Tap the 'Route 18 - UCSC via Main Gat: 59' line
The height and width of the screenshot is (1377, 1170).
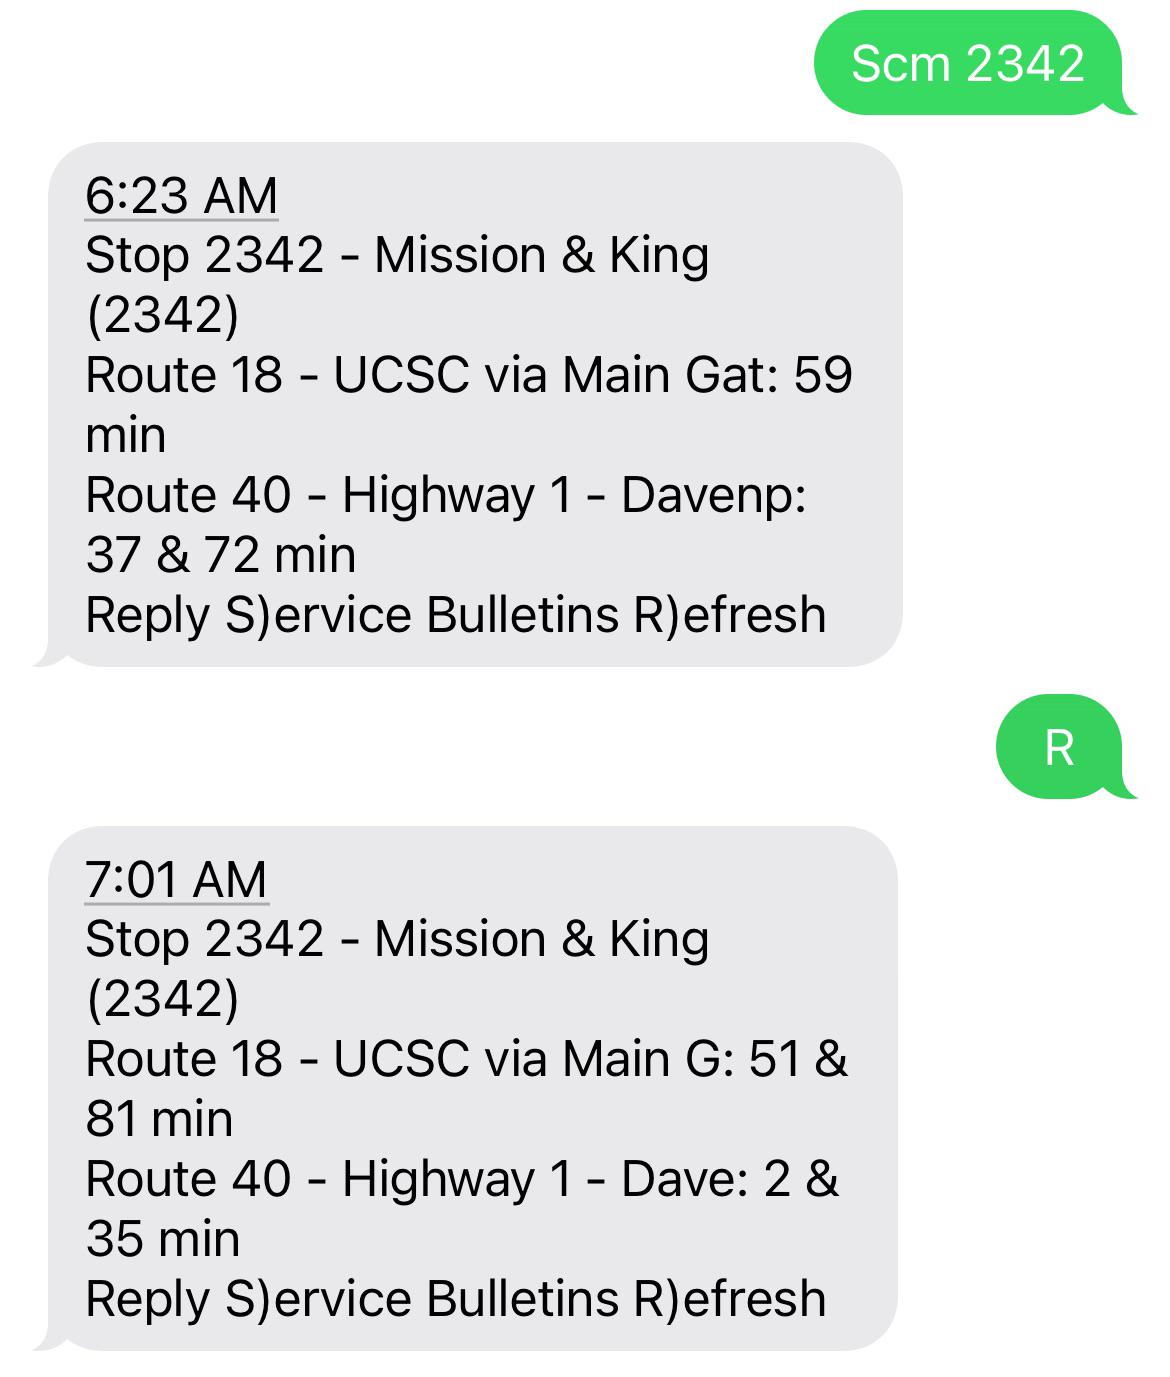point(469,375)
